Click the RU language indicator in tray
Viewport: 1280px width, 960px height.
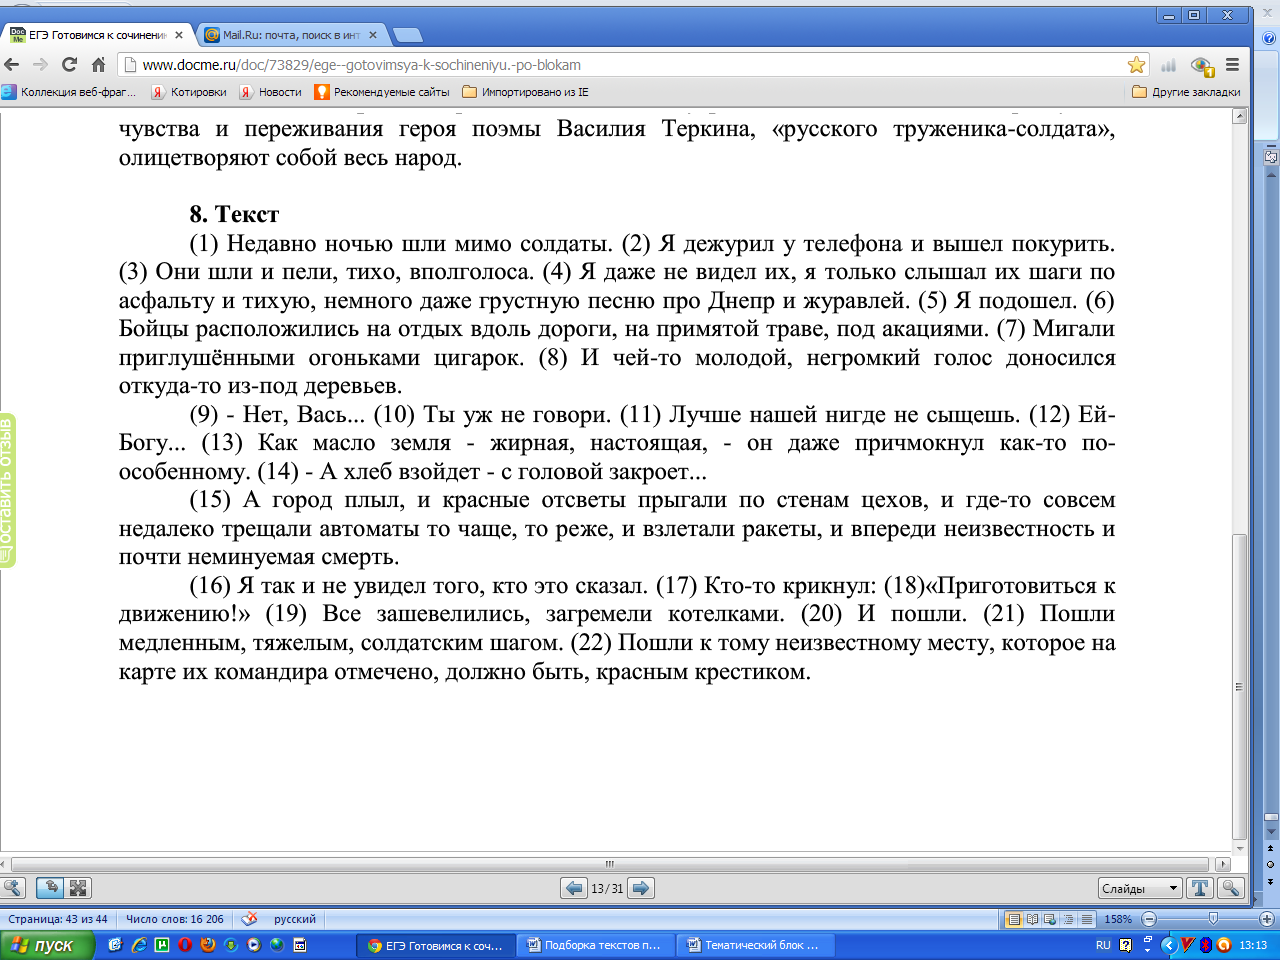point(1103,945)
